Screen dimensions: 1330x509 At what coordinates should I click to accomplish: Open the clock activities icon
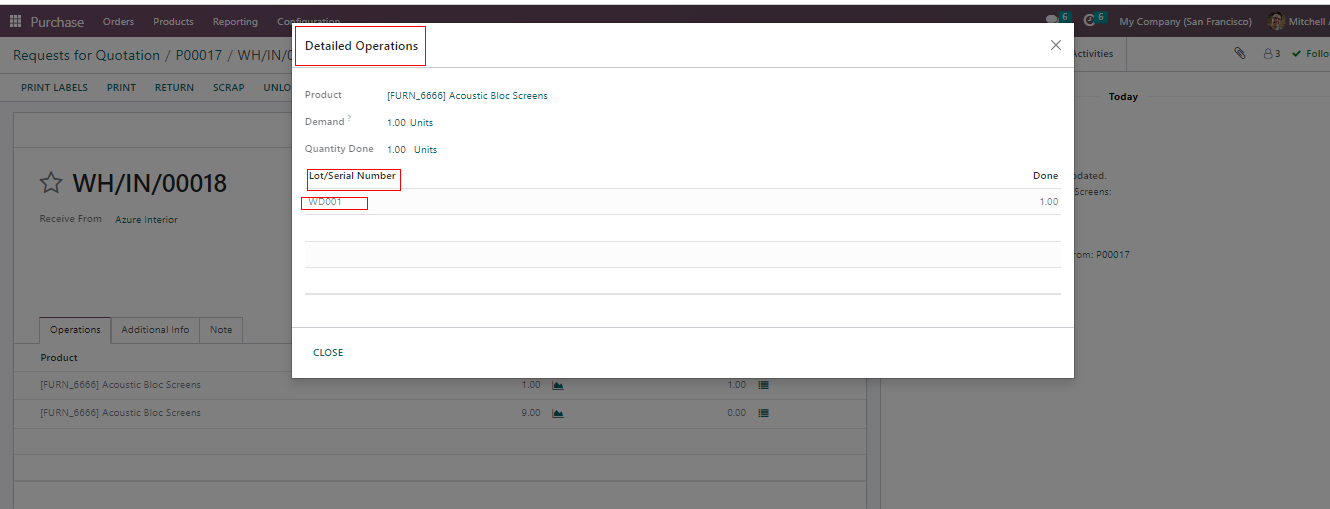coord(1090,20)
